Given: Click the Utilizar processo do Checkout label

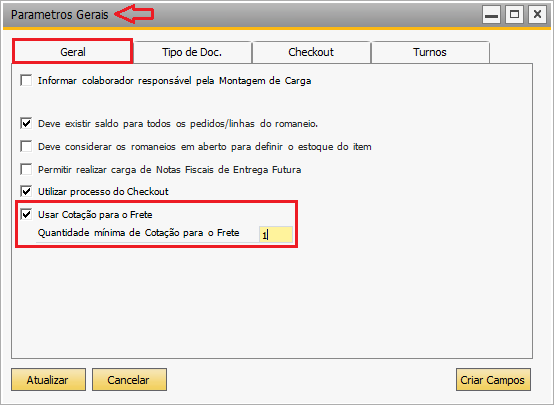Looking at the screenshot, I should point(103,192).
